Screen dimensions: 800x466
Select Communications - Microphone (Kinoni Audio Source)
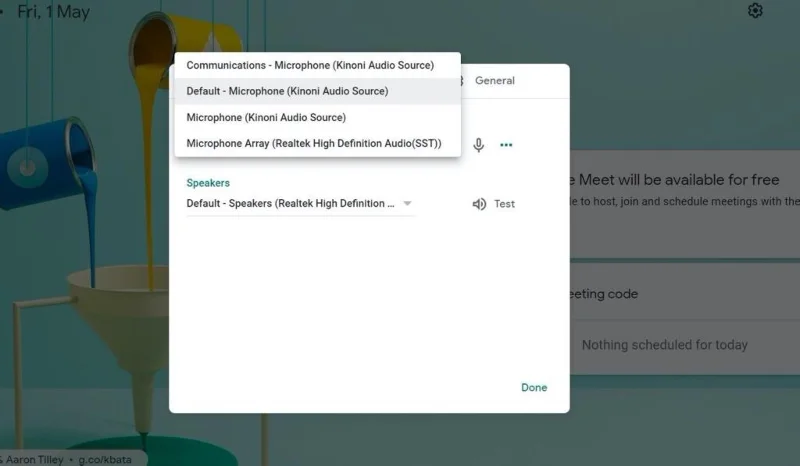click(317, 65)
